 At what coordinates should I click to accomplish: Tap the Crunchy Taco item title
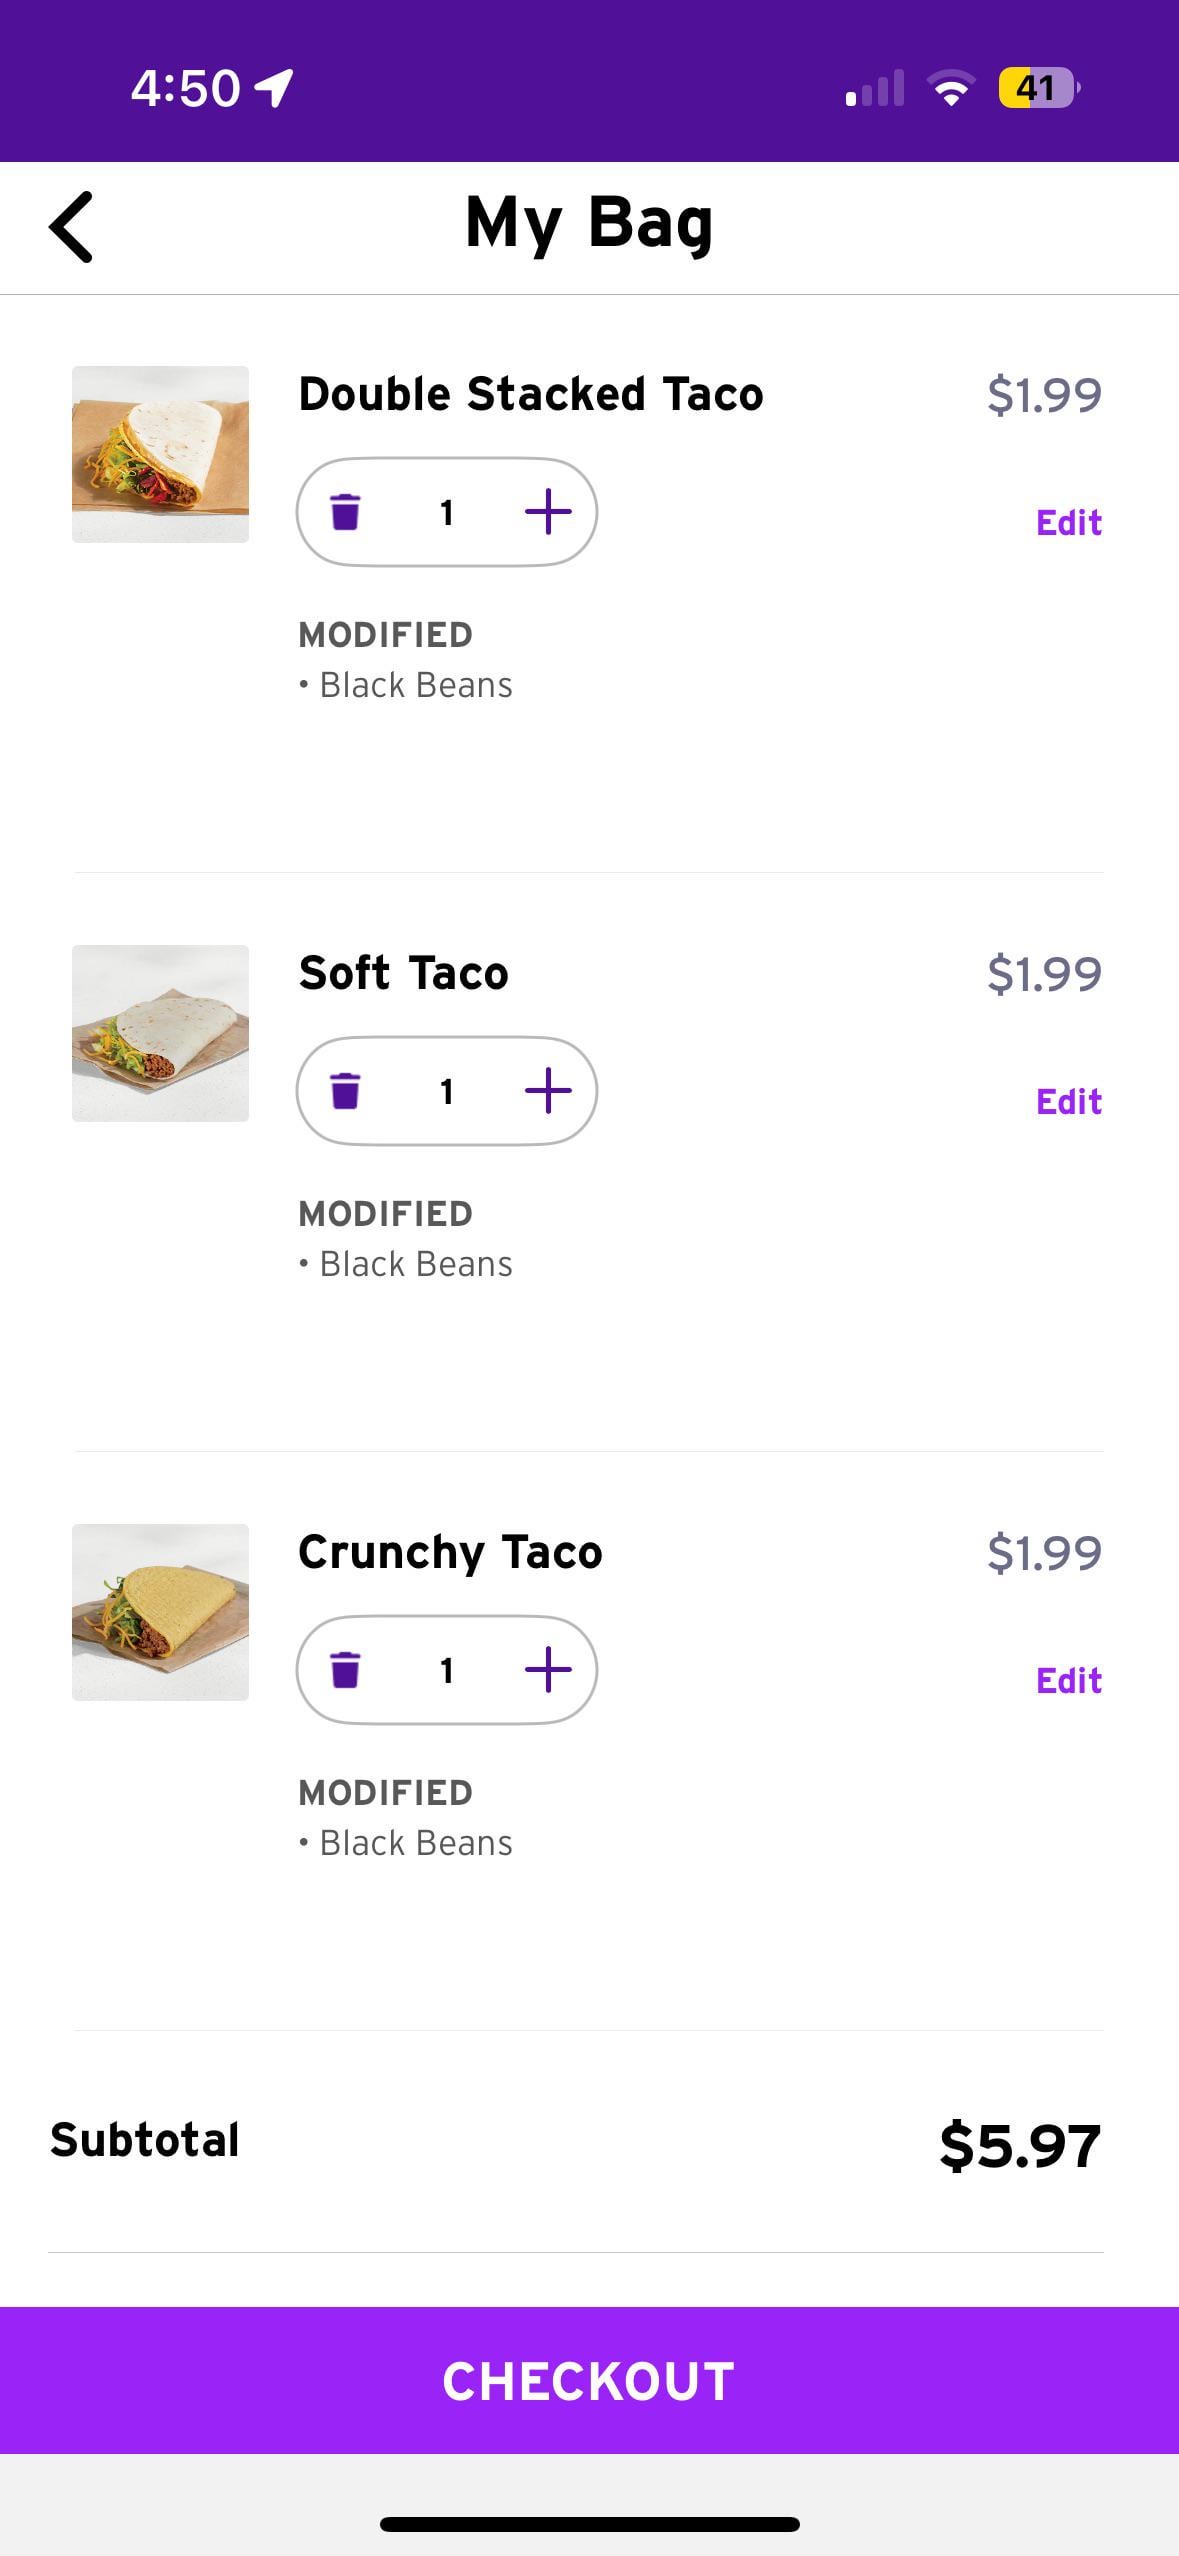[450, 1552]
